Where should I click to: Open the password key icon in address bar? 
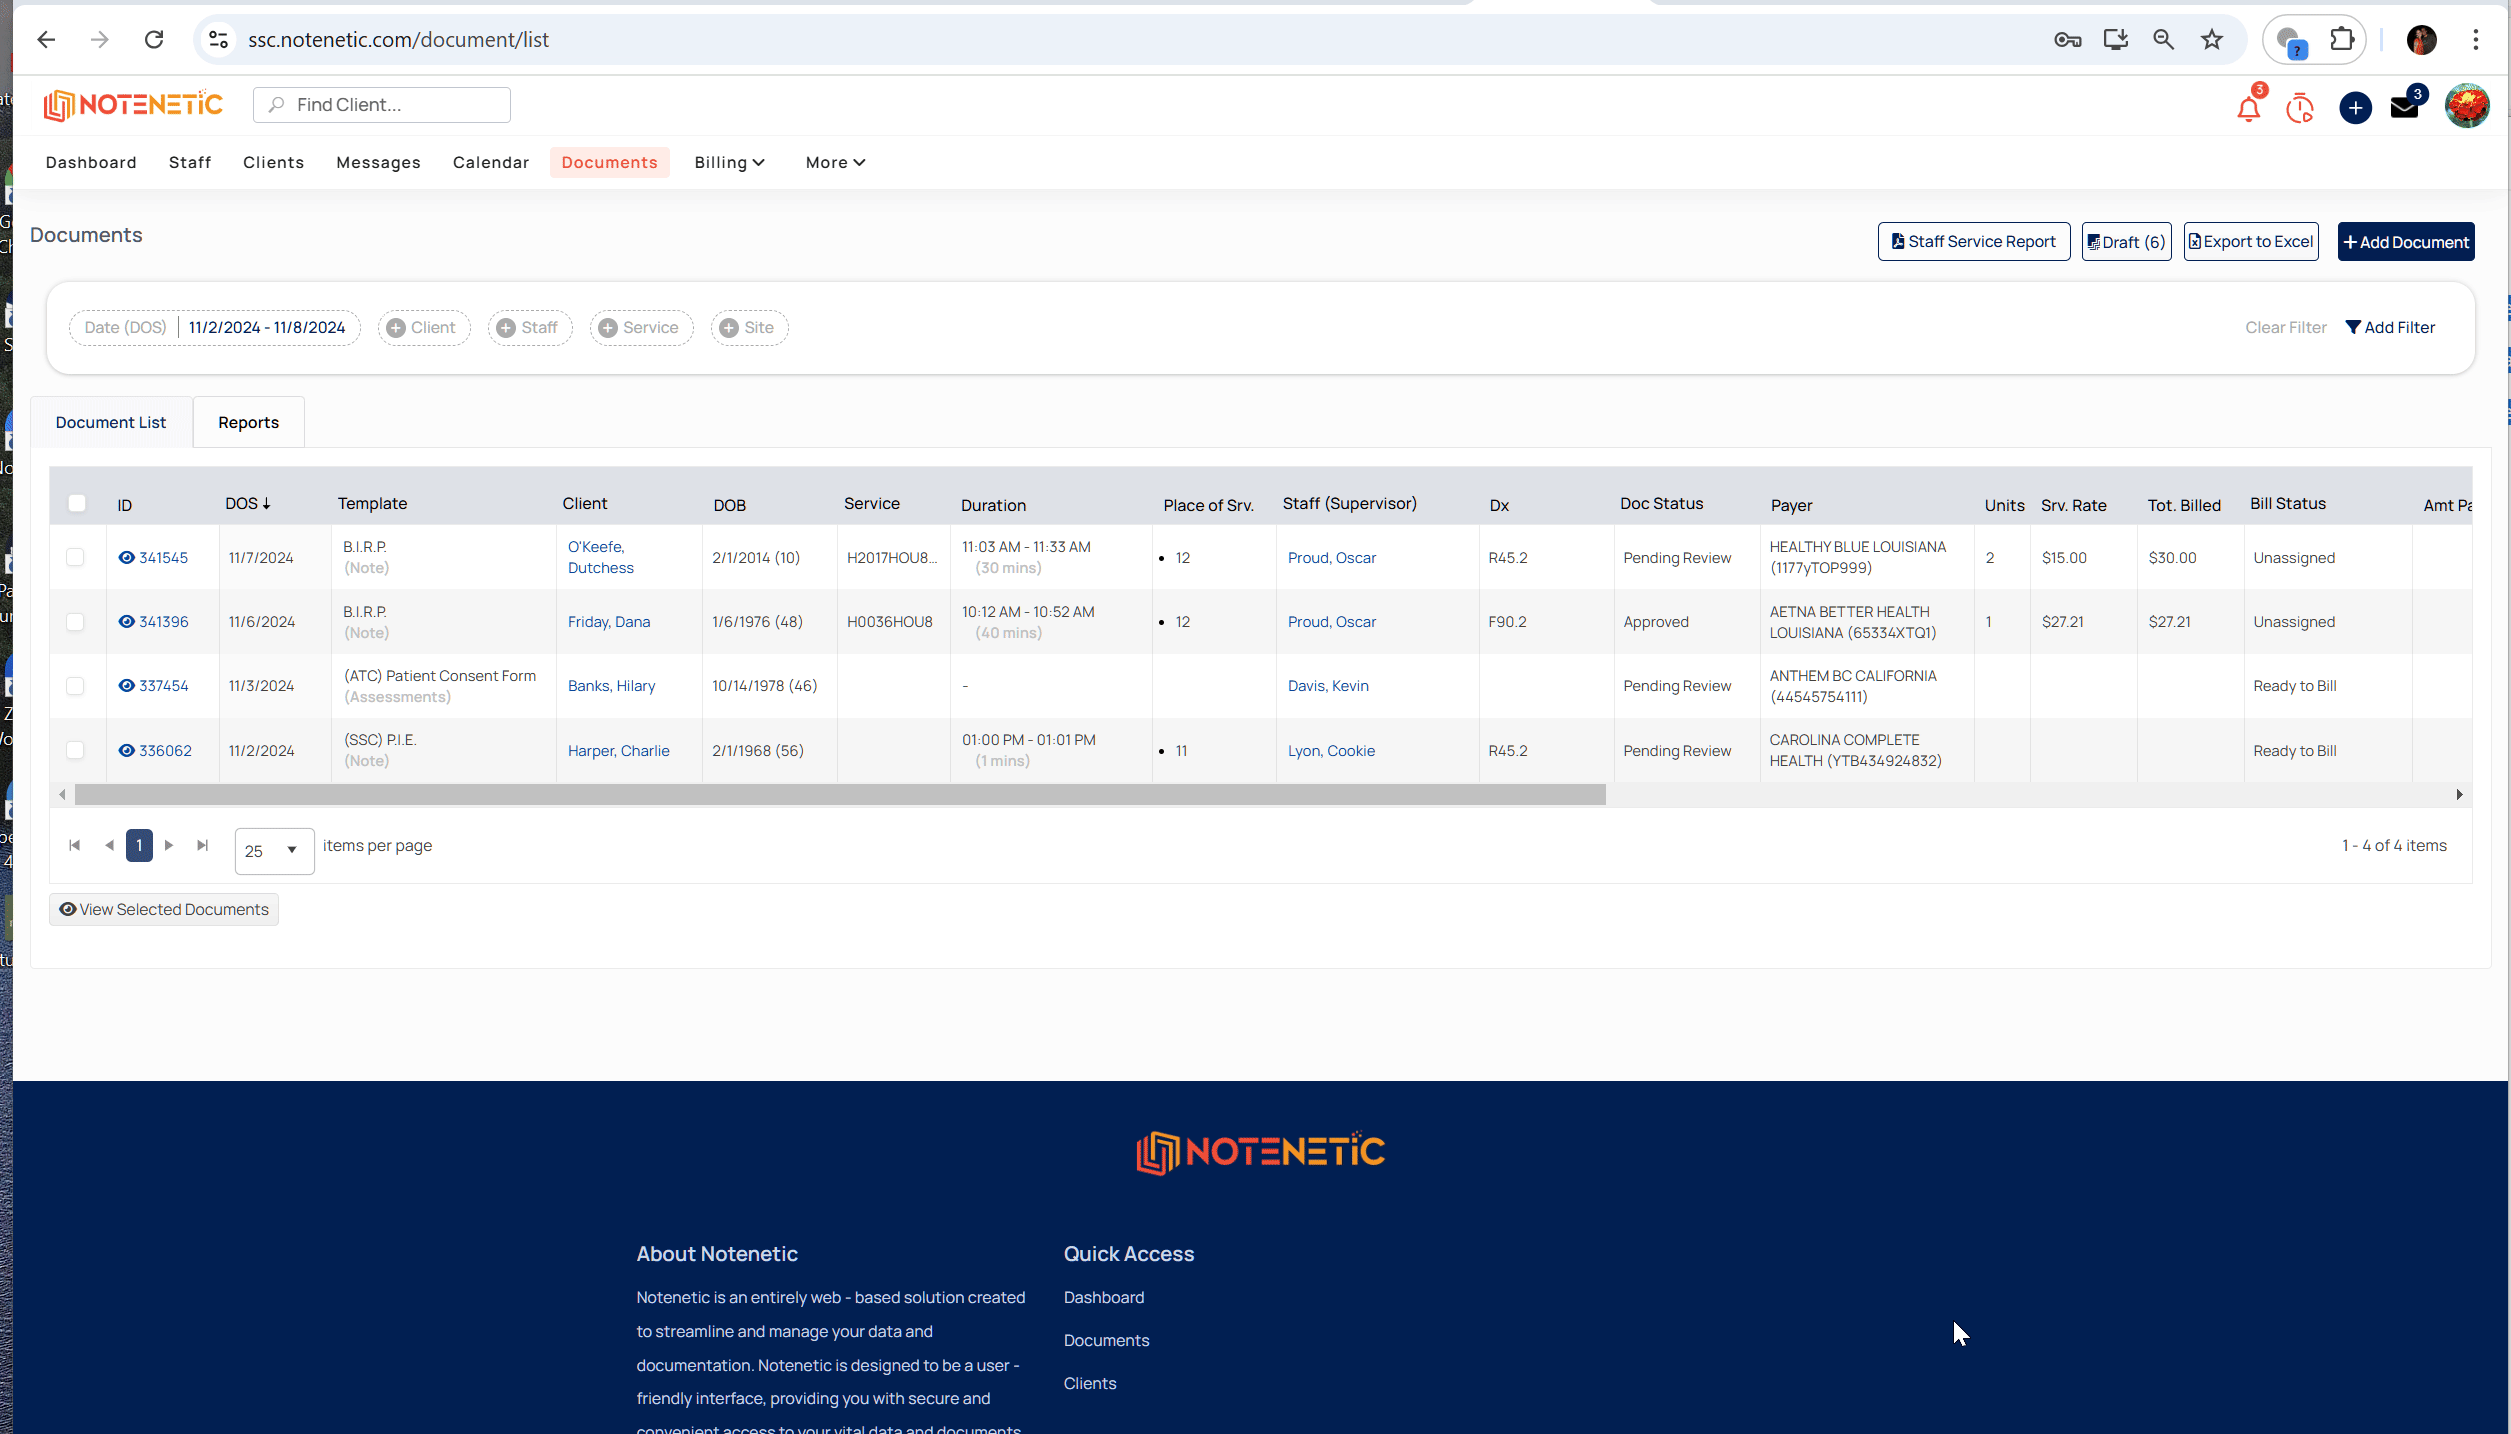(x=2067, y=40)
